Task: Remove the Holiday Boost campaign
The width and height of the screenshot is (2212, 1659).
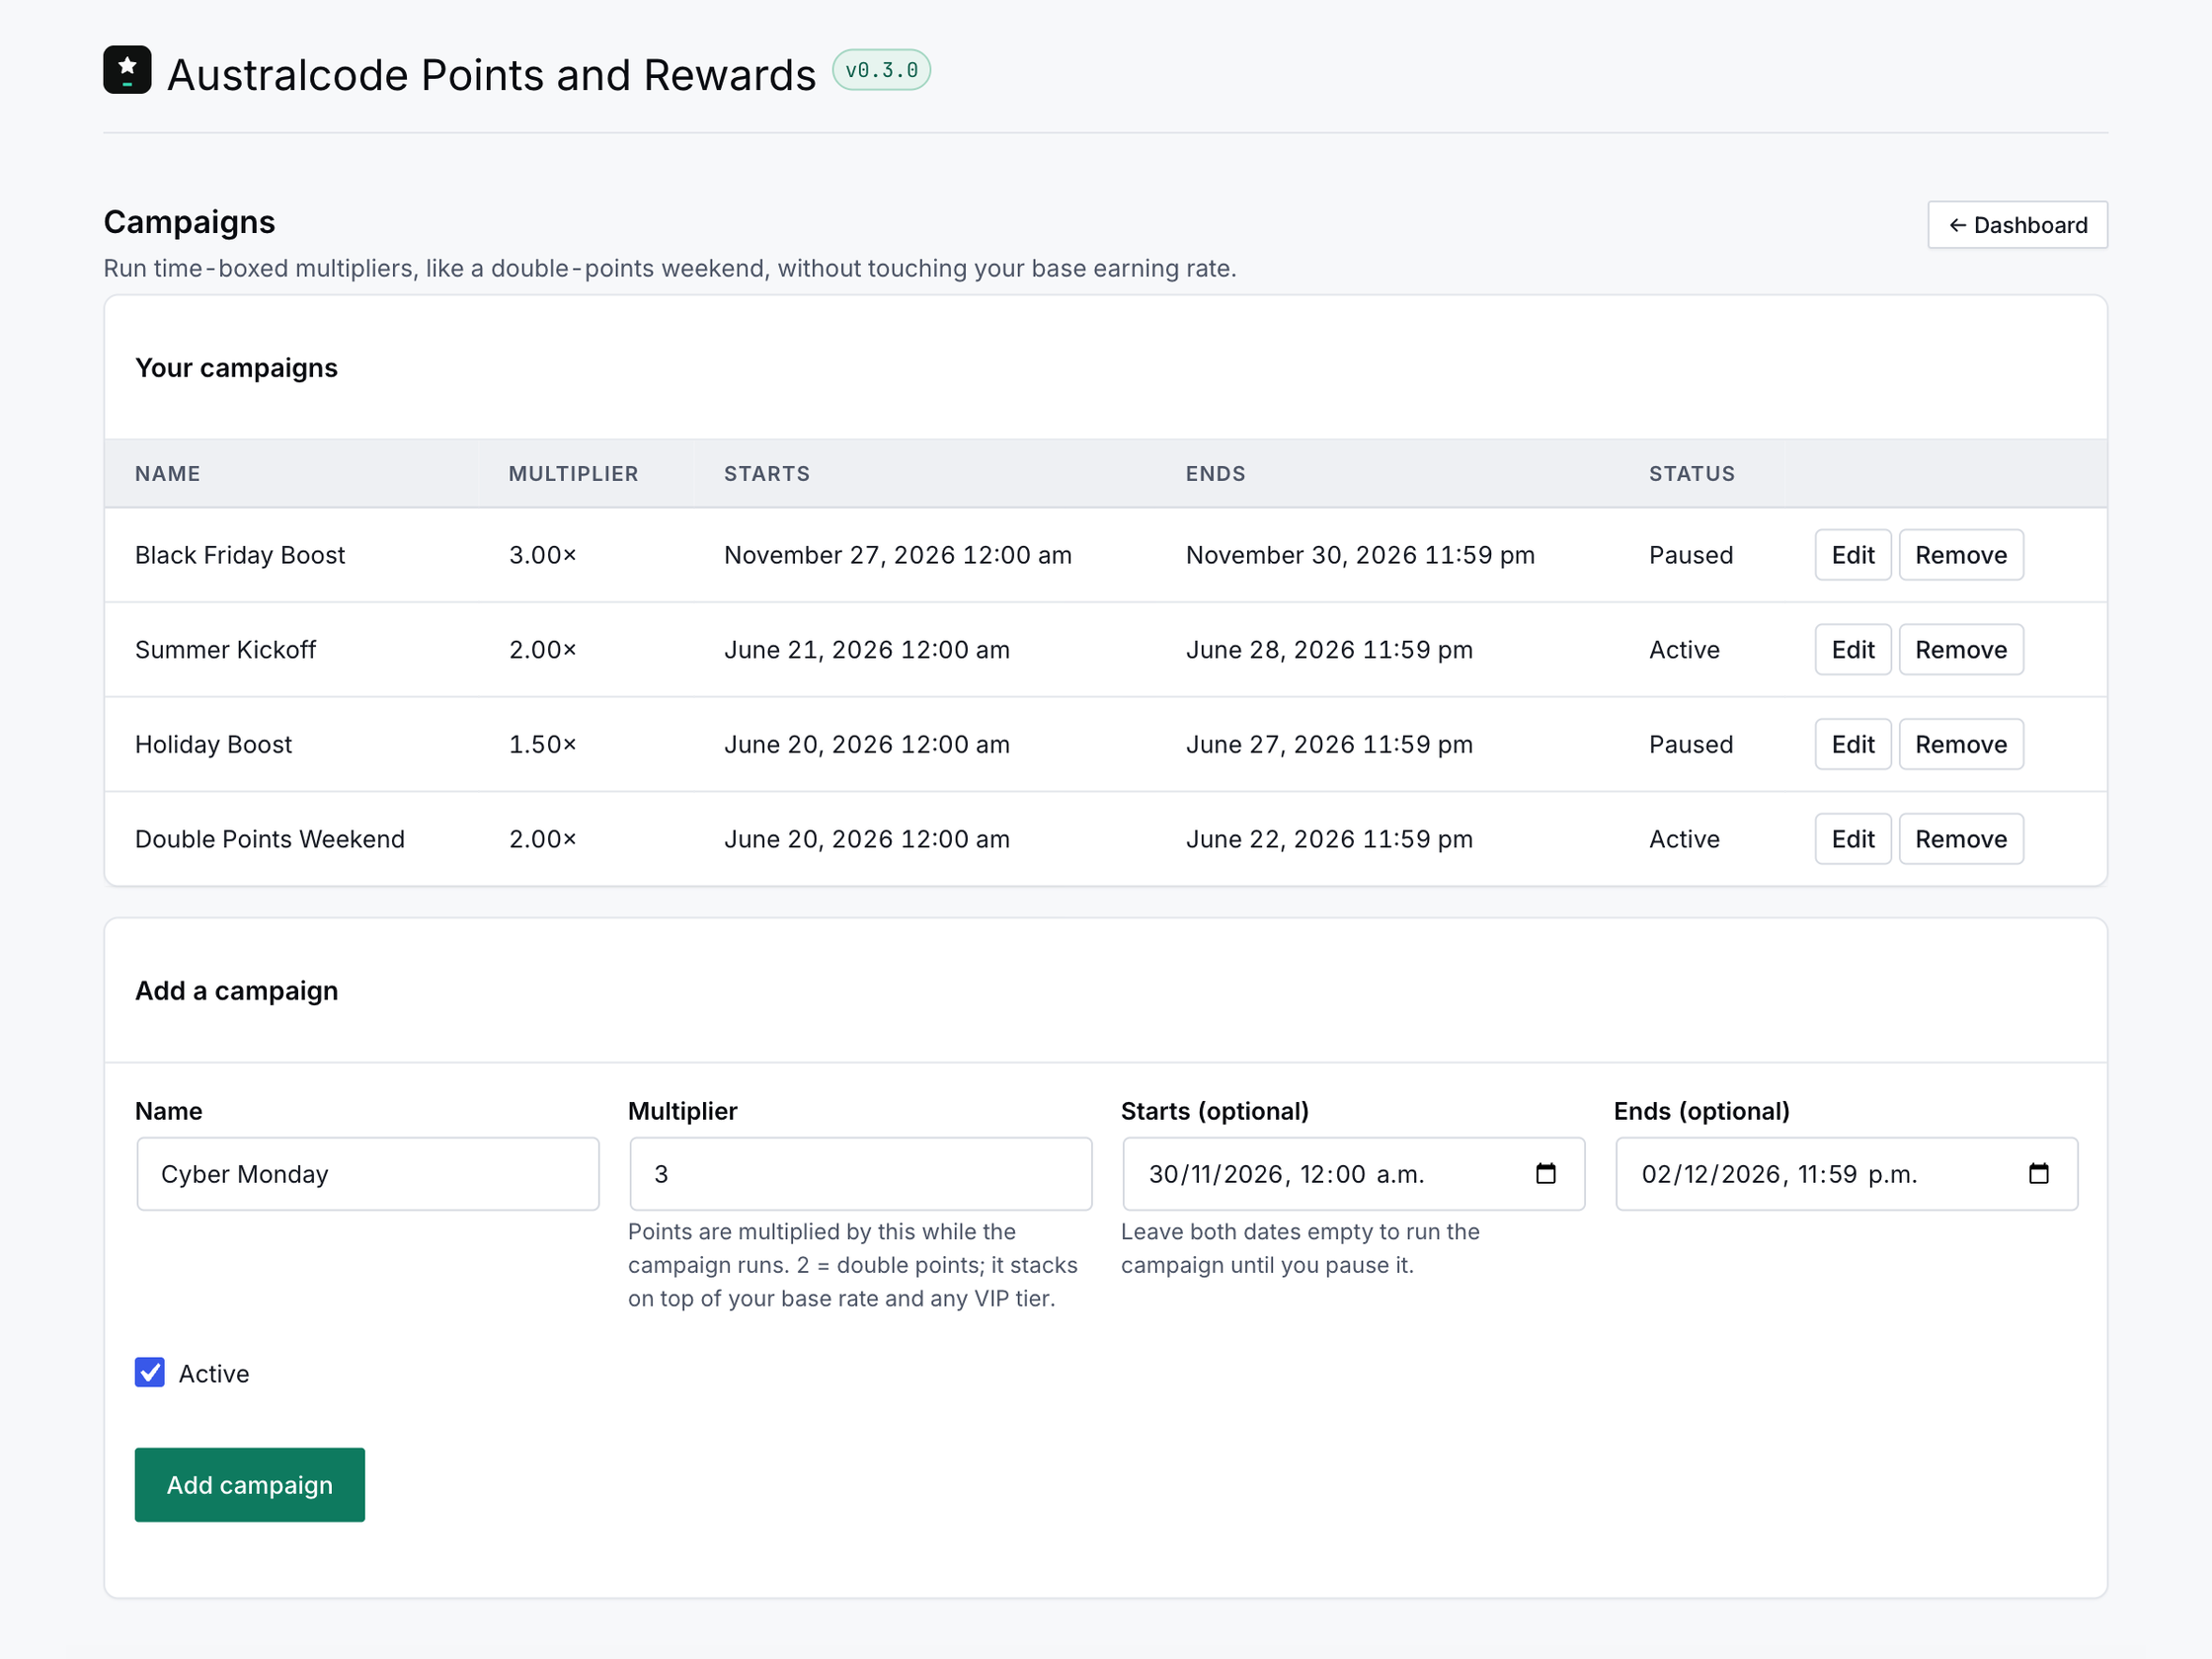Action: tap(1960, 745)
